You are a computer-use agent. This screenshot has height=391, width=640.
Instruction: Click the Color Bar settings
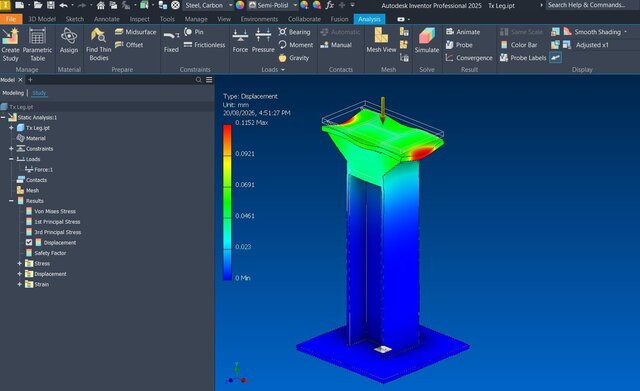coord(519,45)
